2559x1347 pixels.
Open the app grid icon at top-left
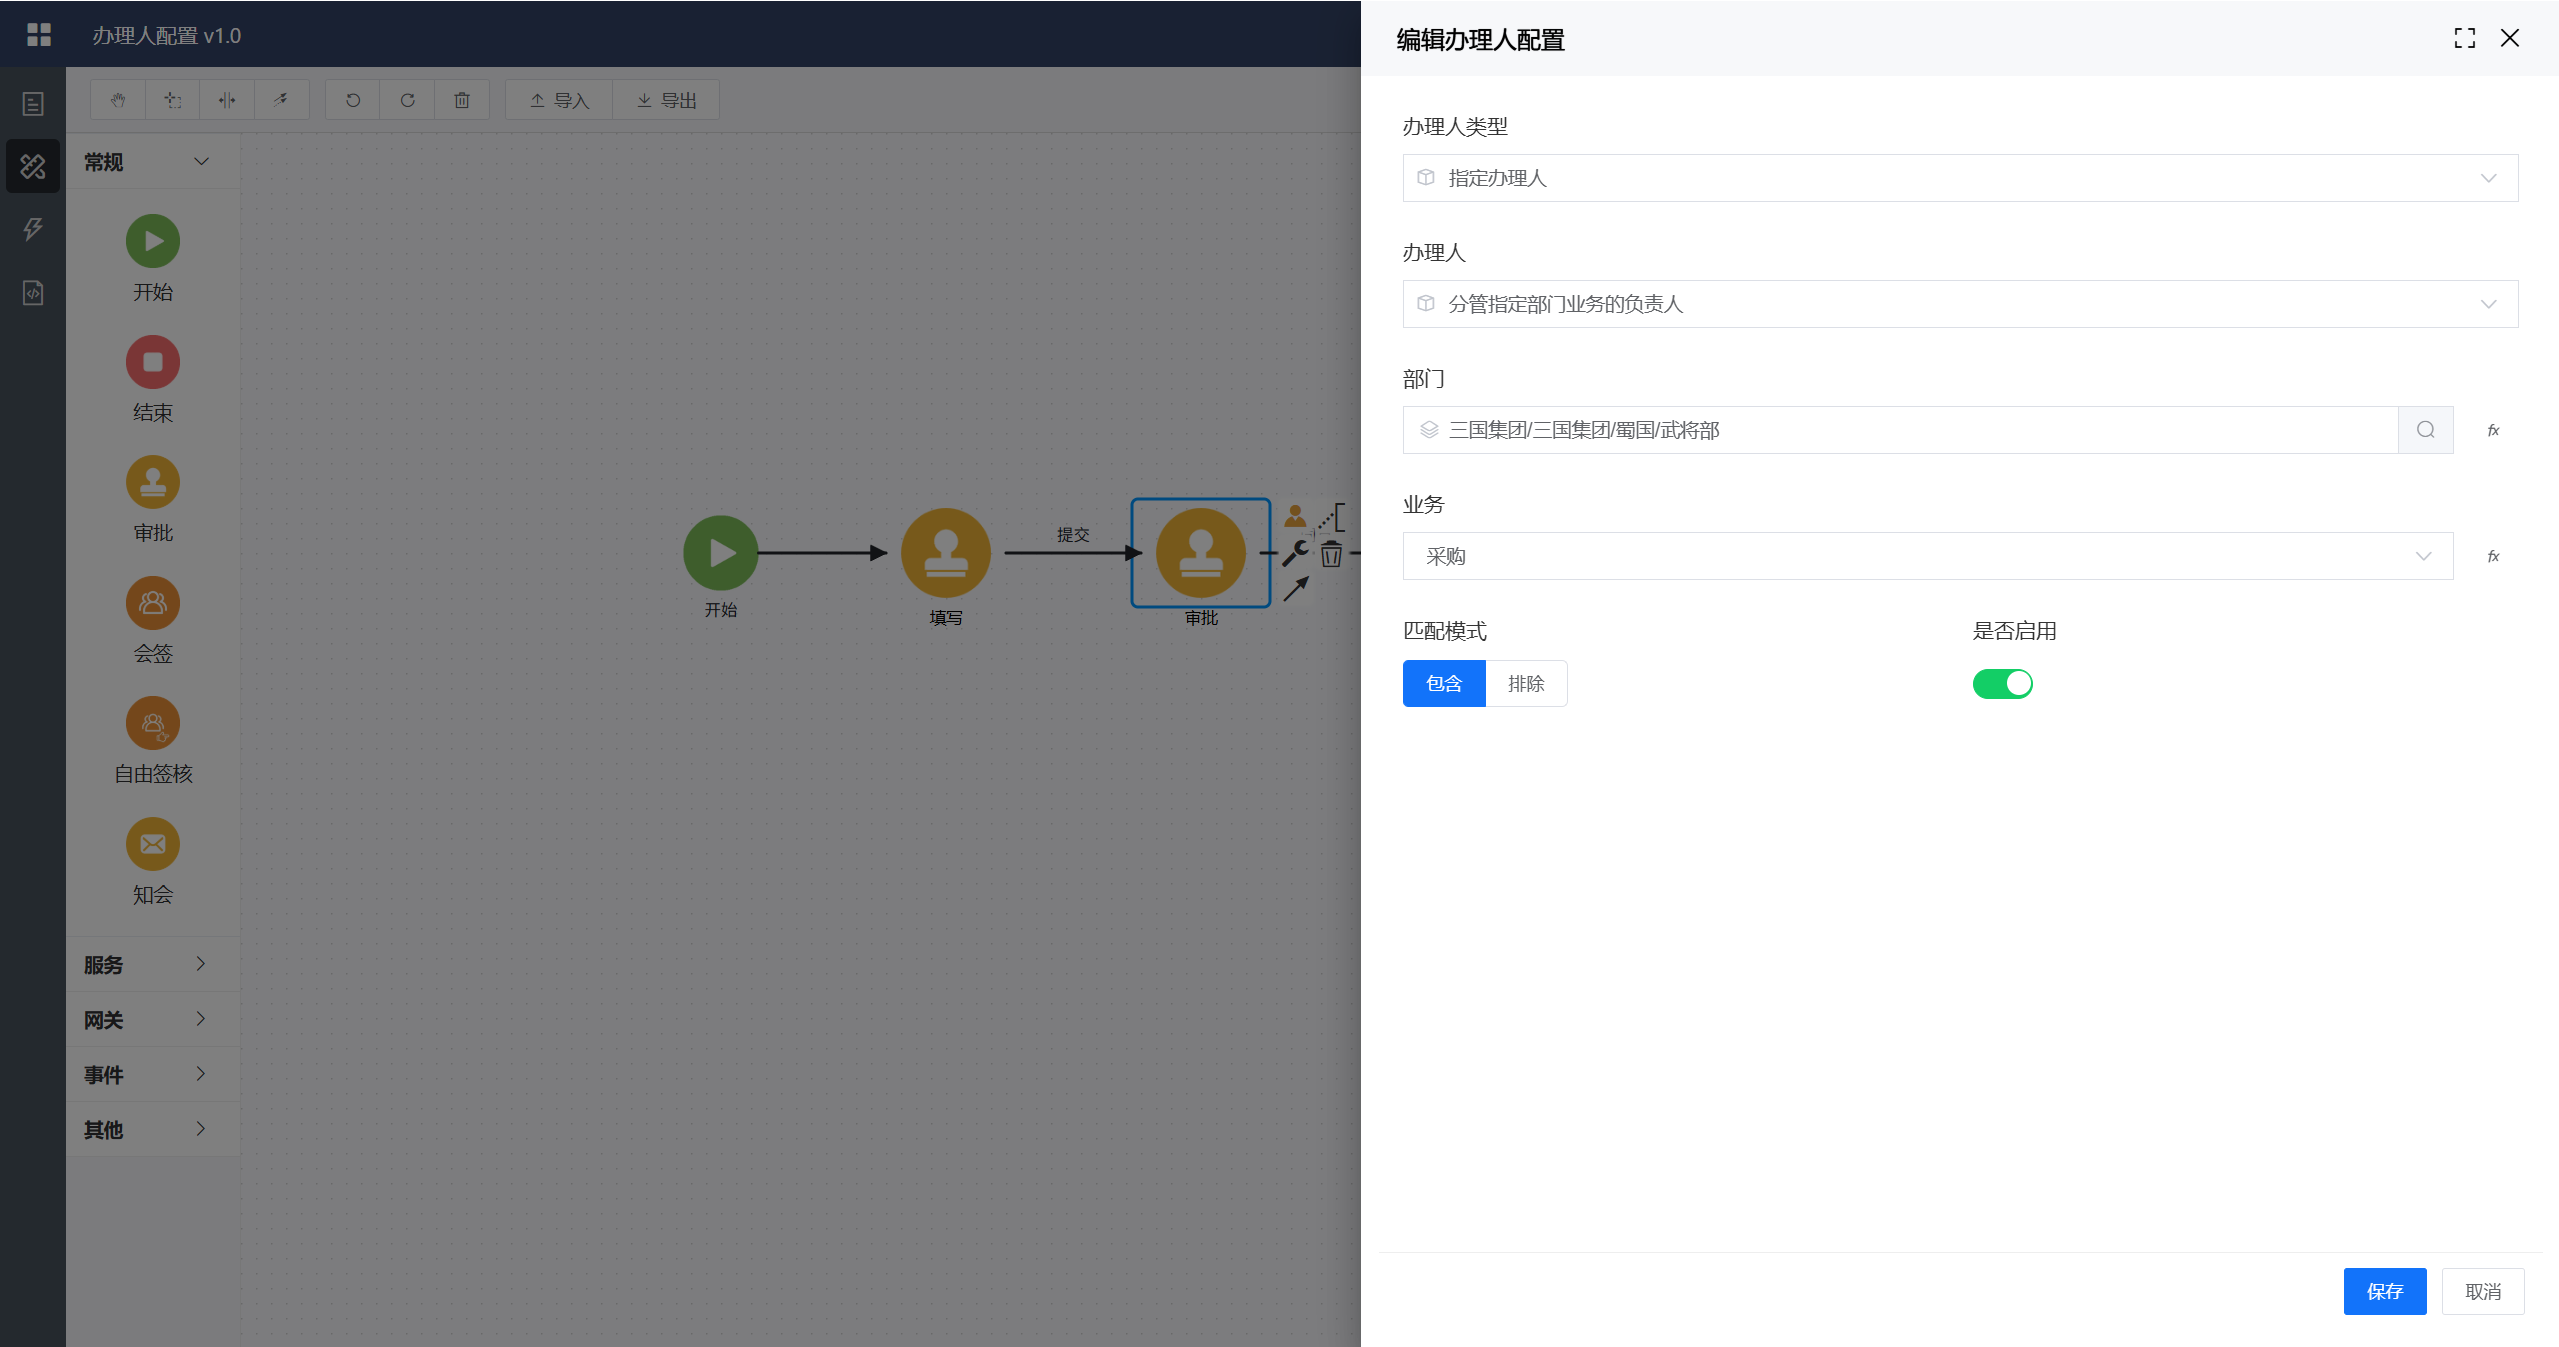coord(38,35)
